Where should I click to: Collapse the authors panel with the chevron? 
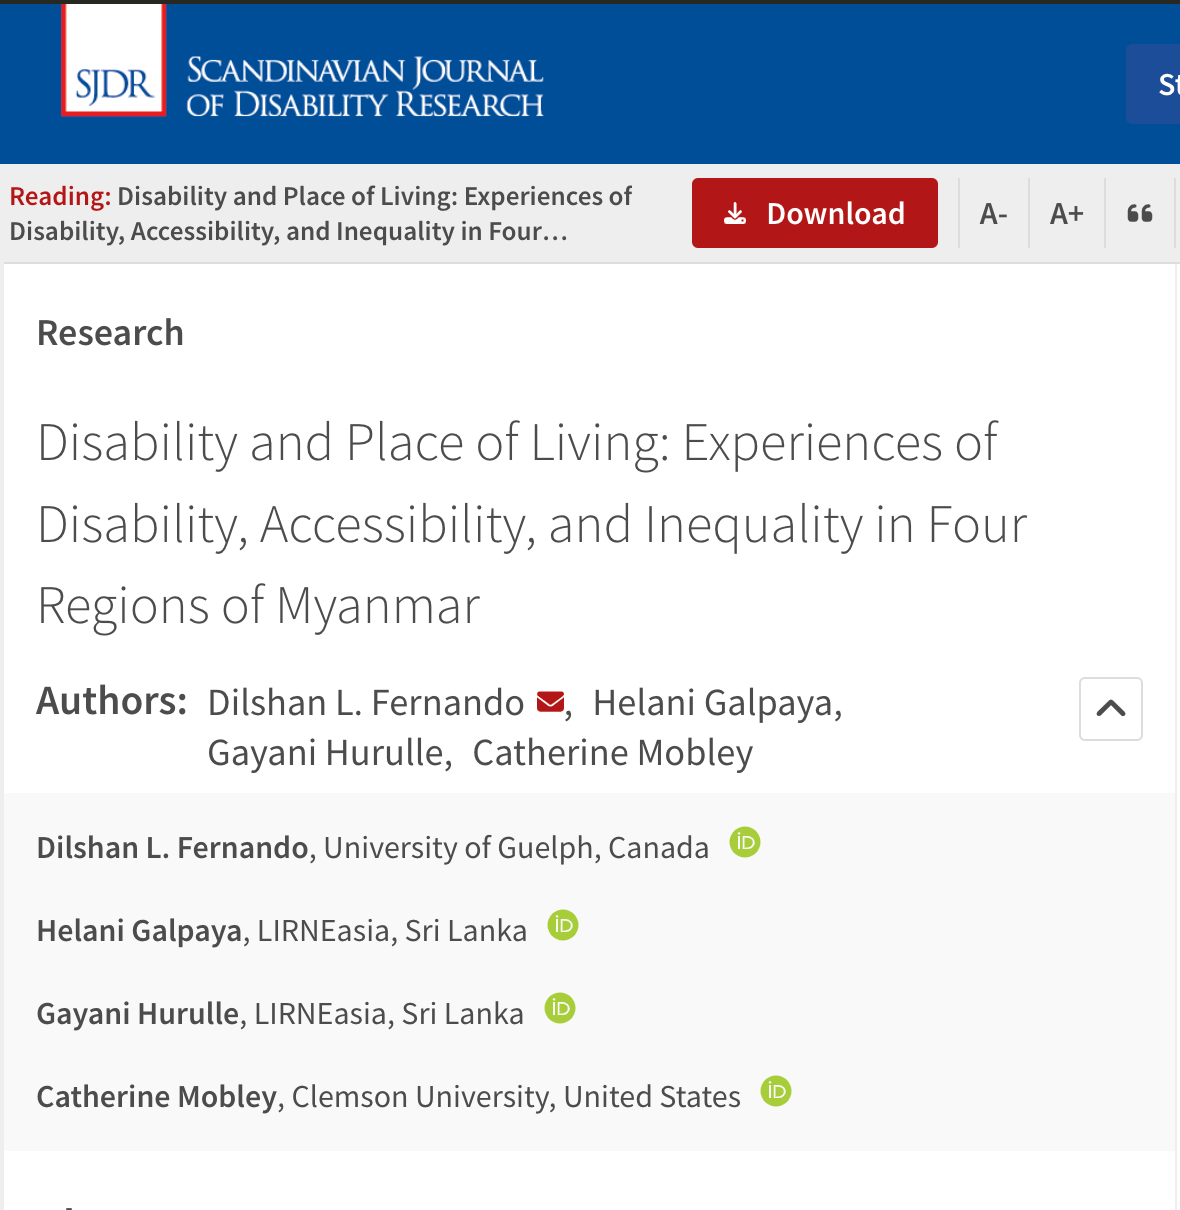click(1110, 708)
